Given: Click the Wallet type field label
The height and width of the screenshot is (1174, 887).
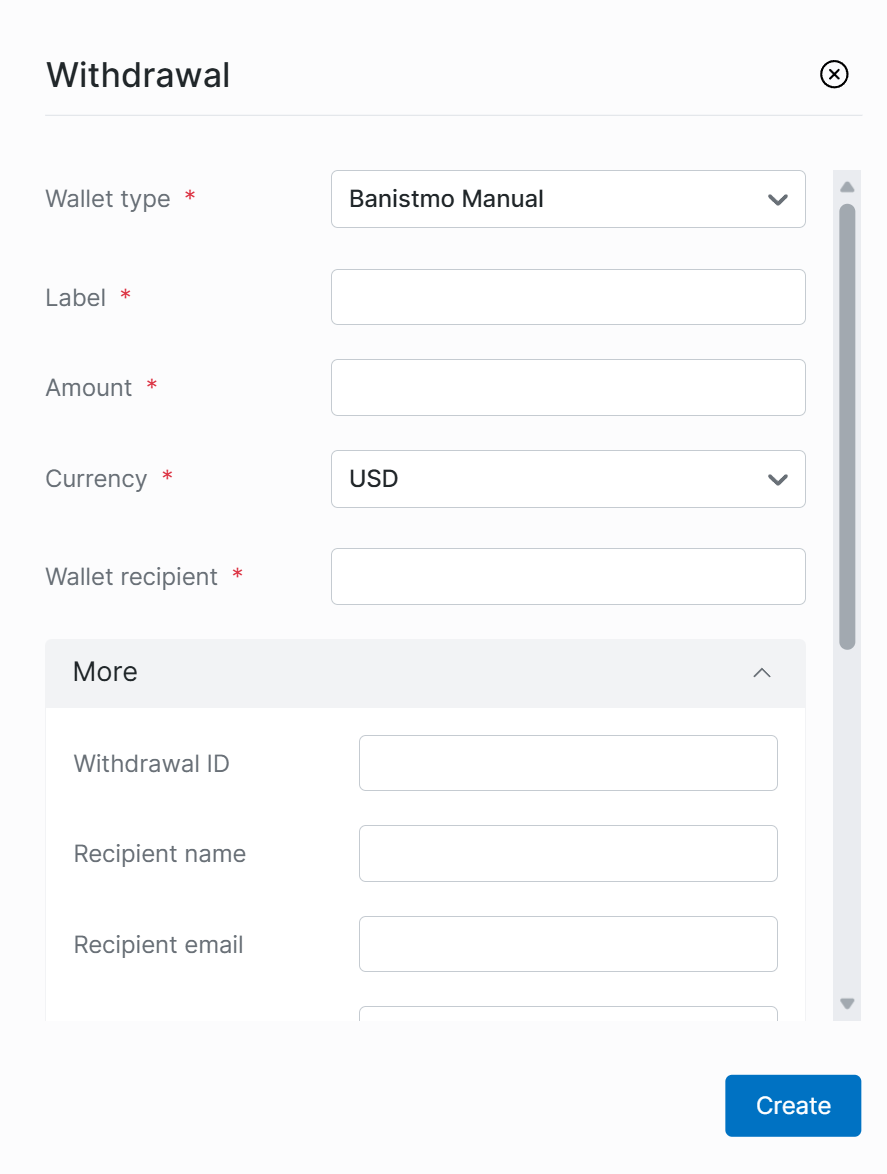Looking at the screenshot, I should tap(108, 199).
